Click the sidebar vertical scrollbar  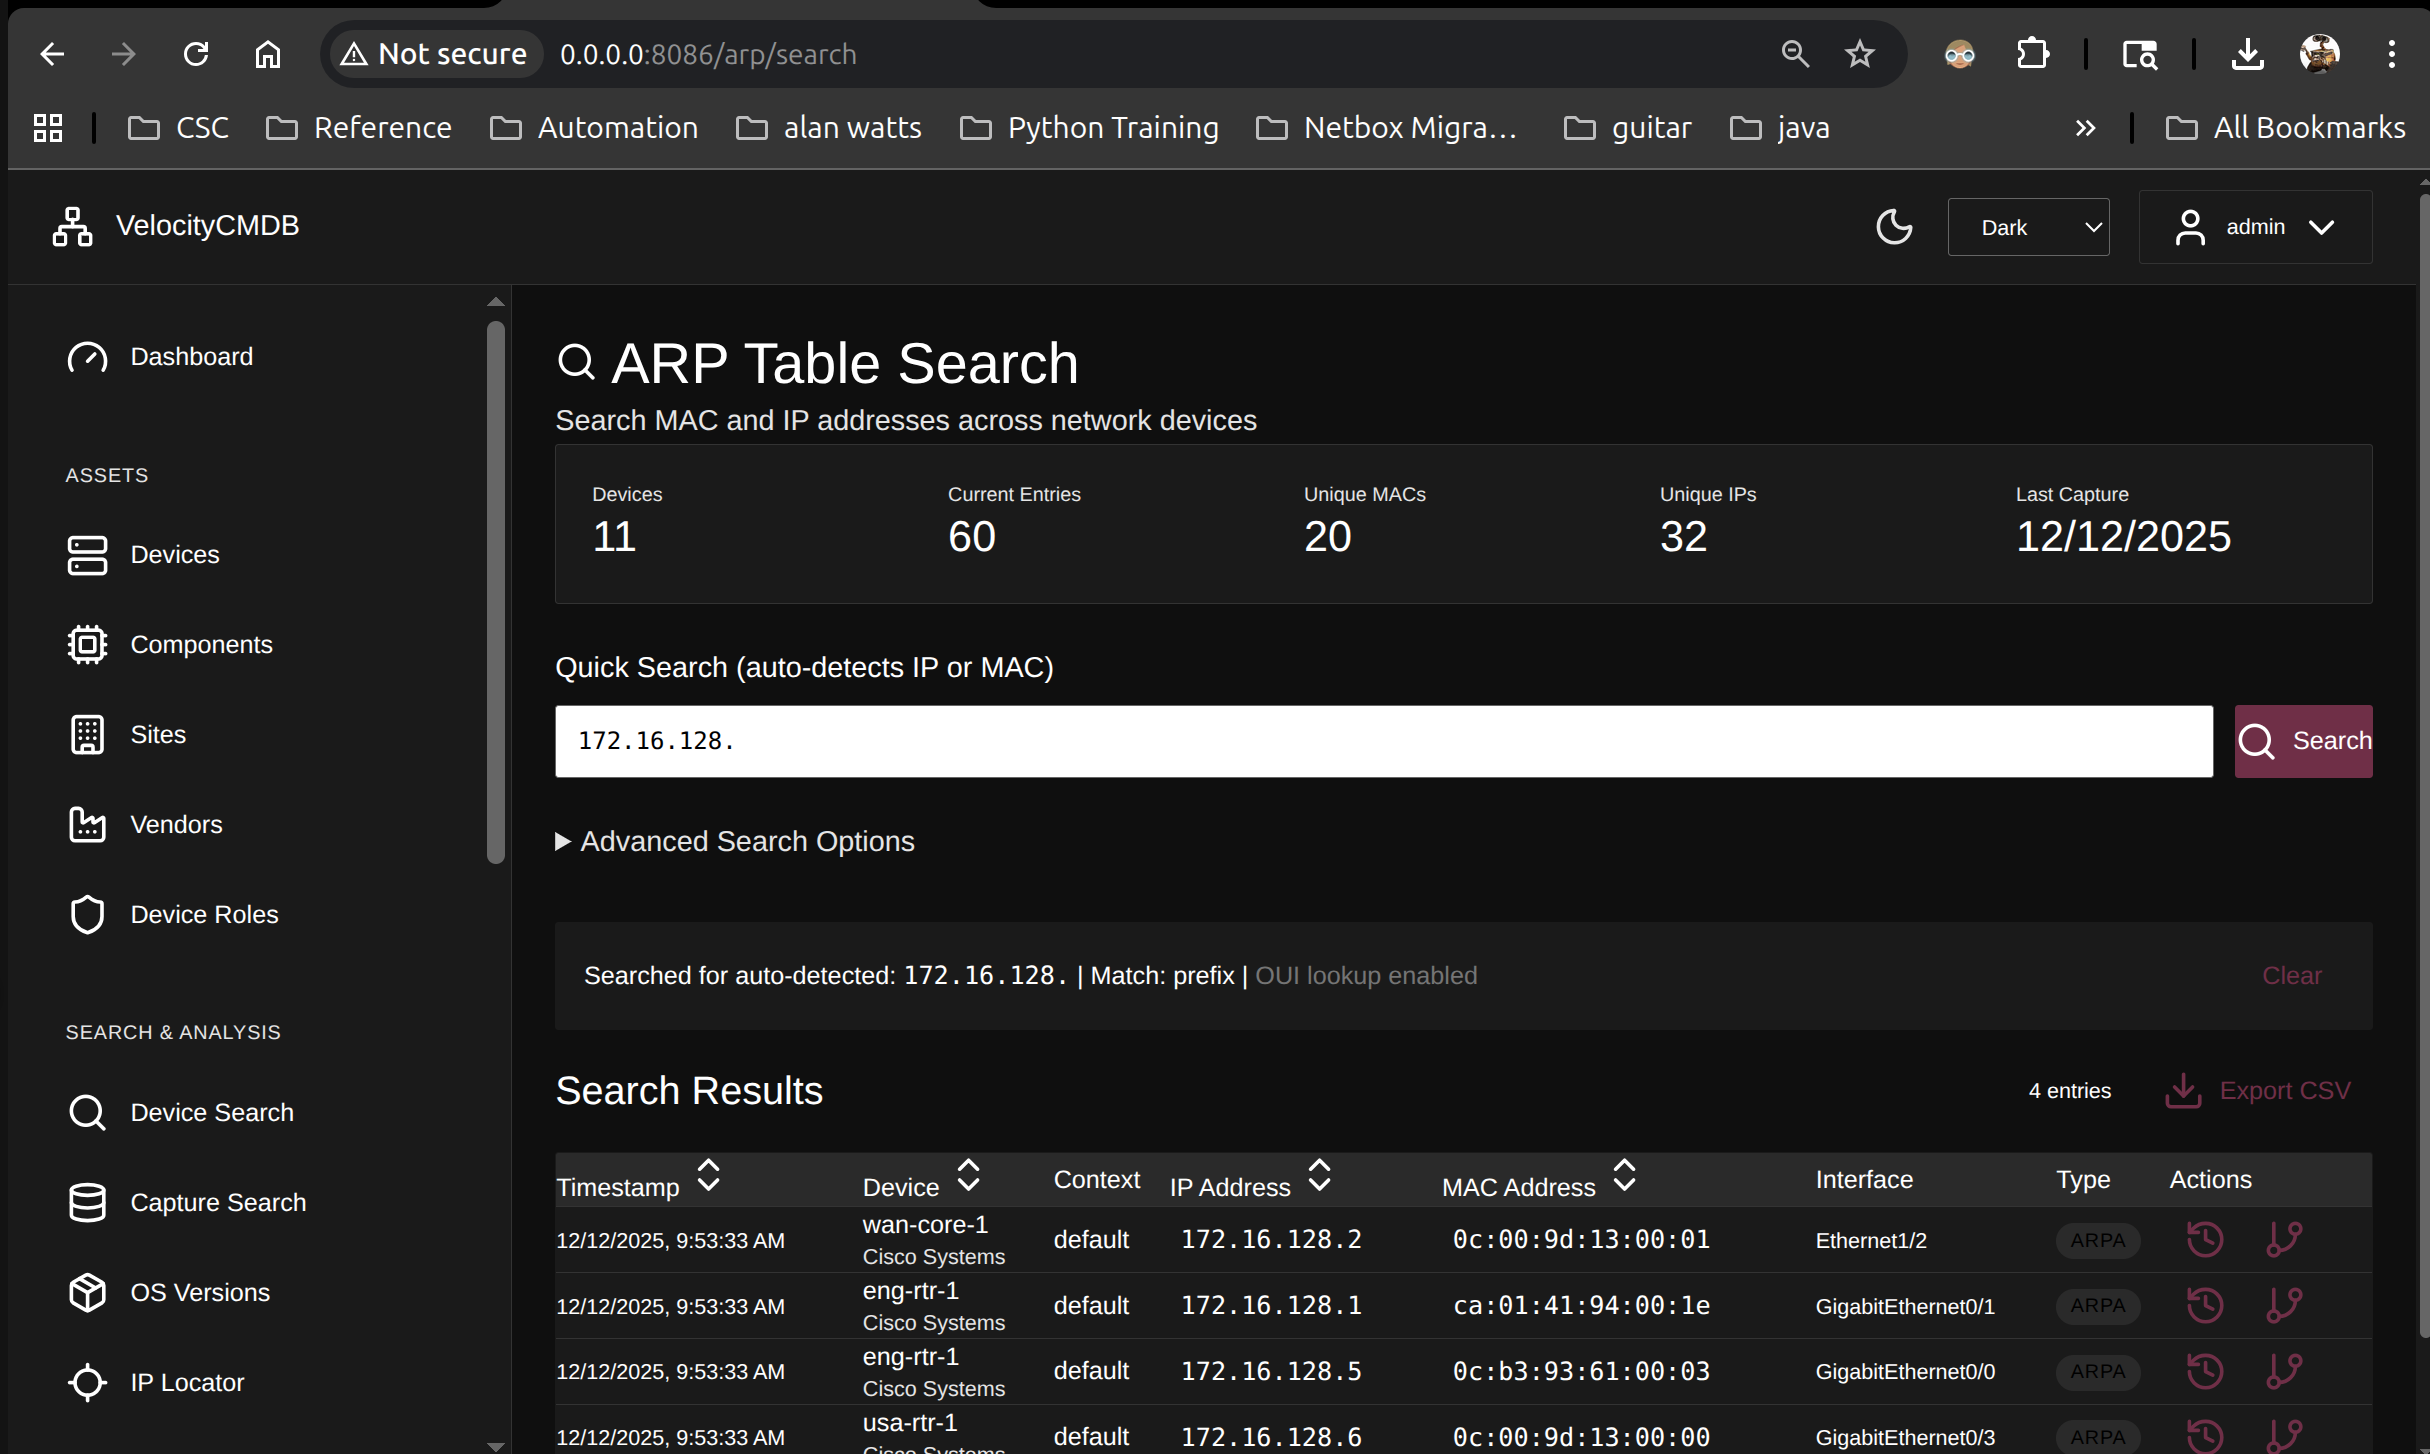click(x=495, y=590)
